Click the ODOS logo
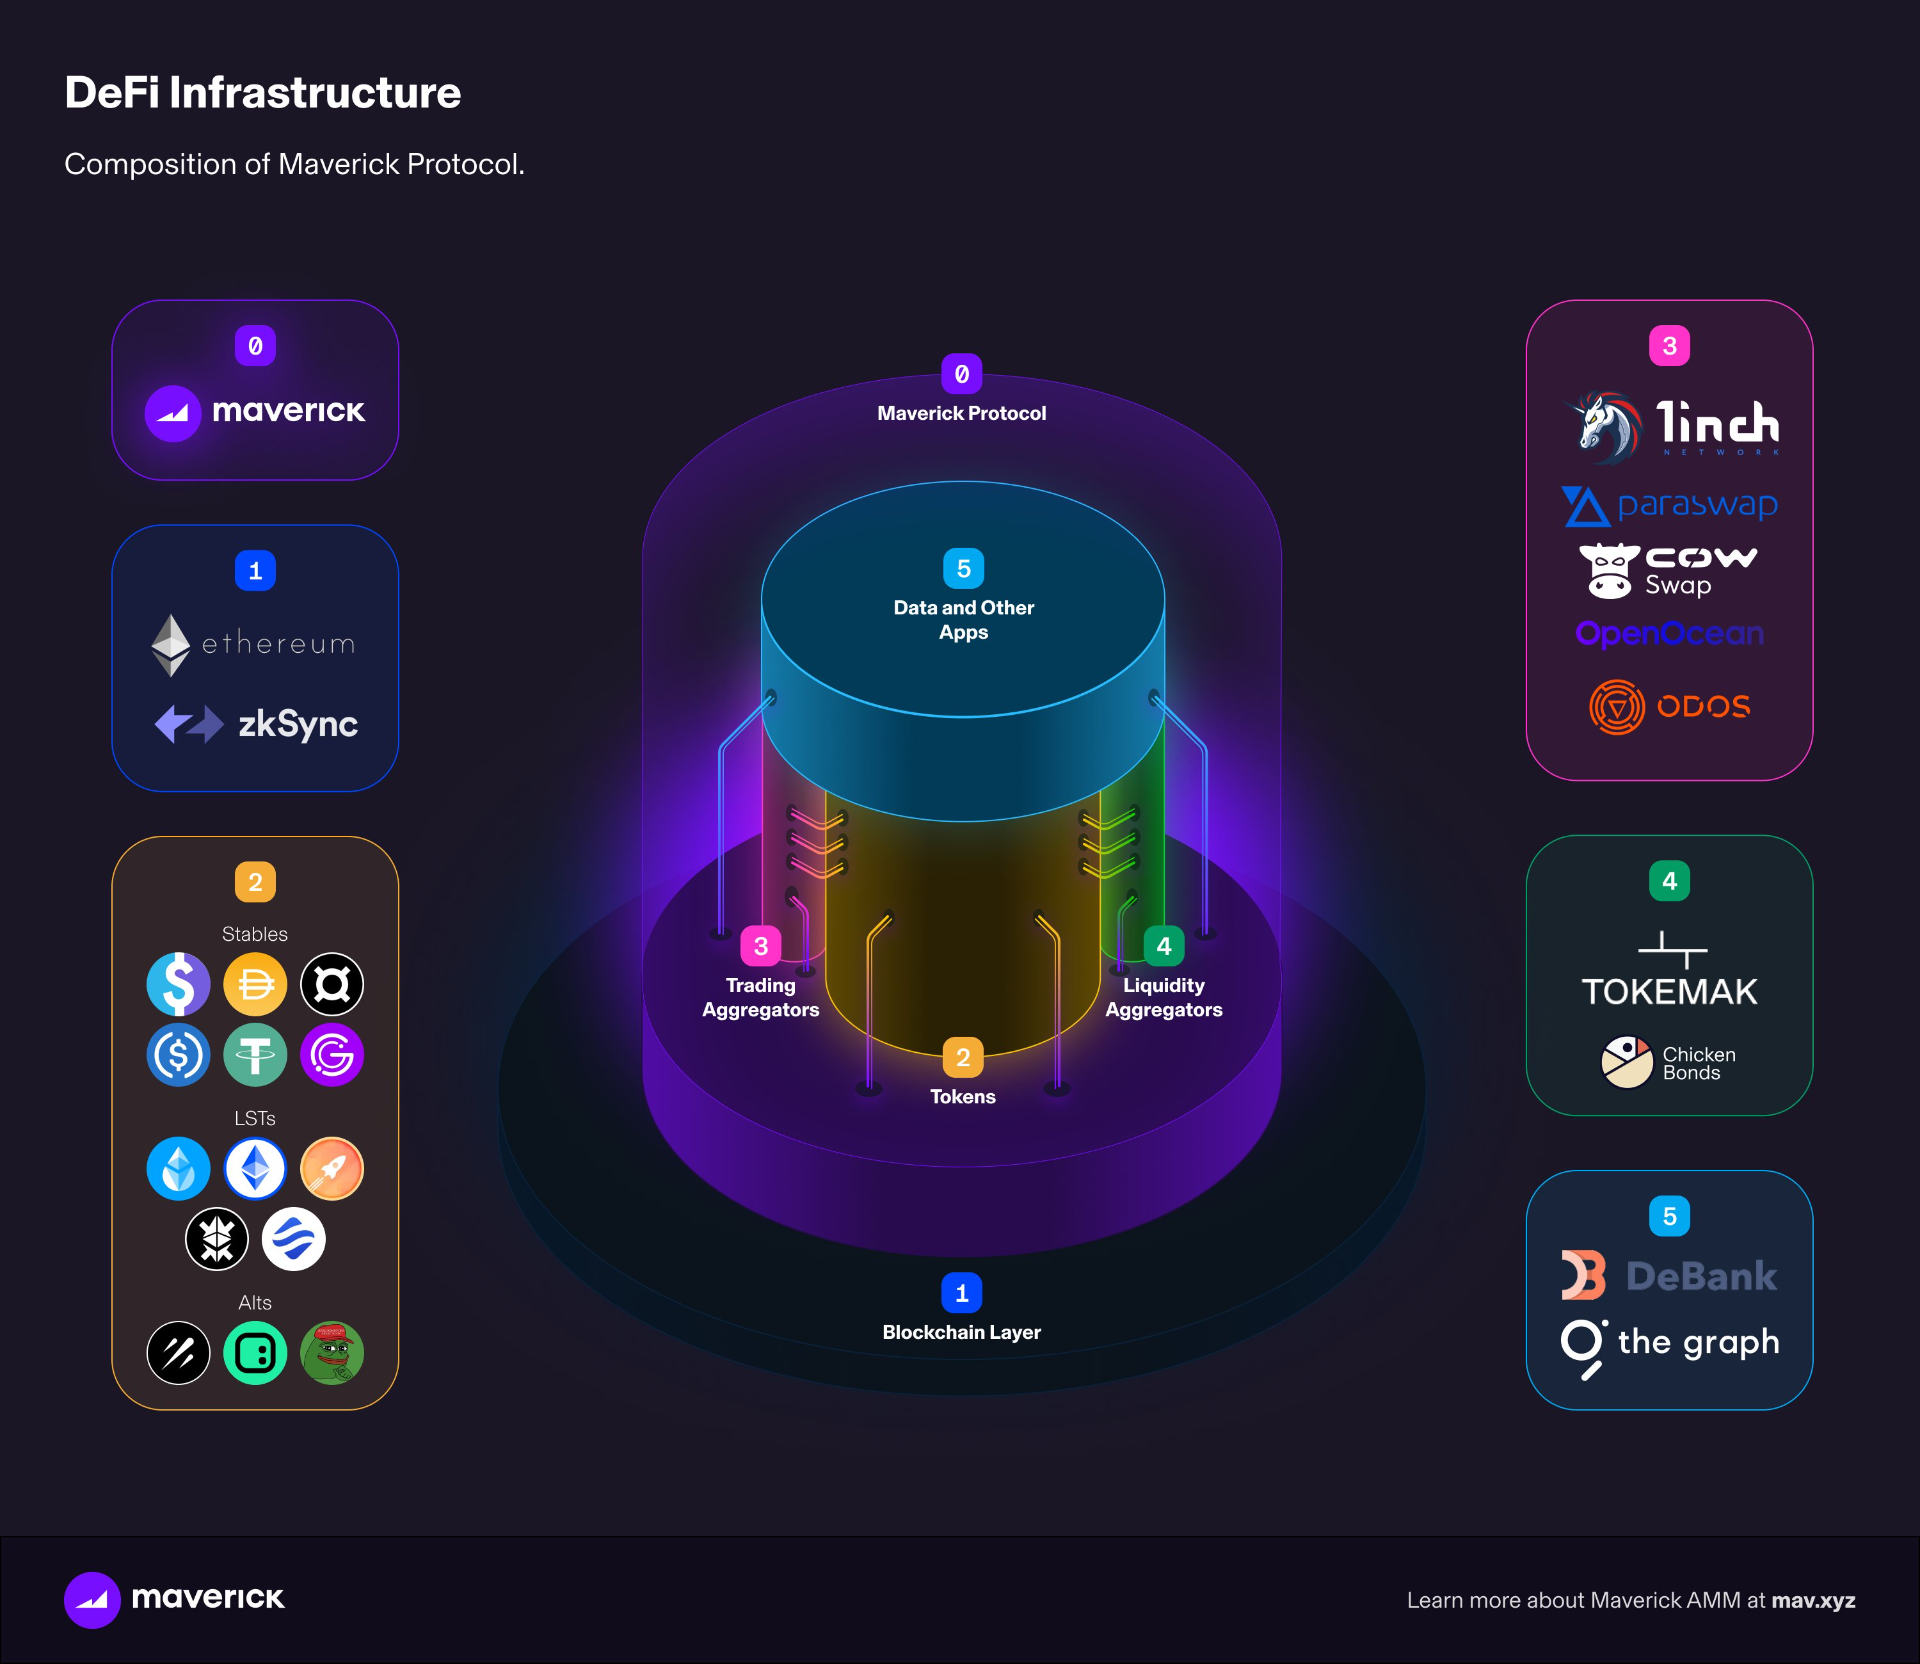Viewport: 1920px width, 1664px height. pos(1669,707)
